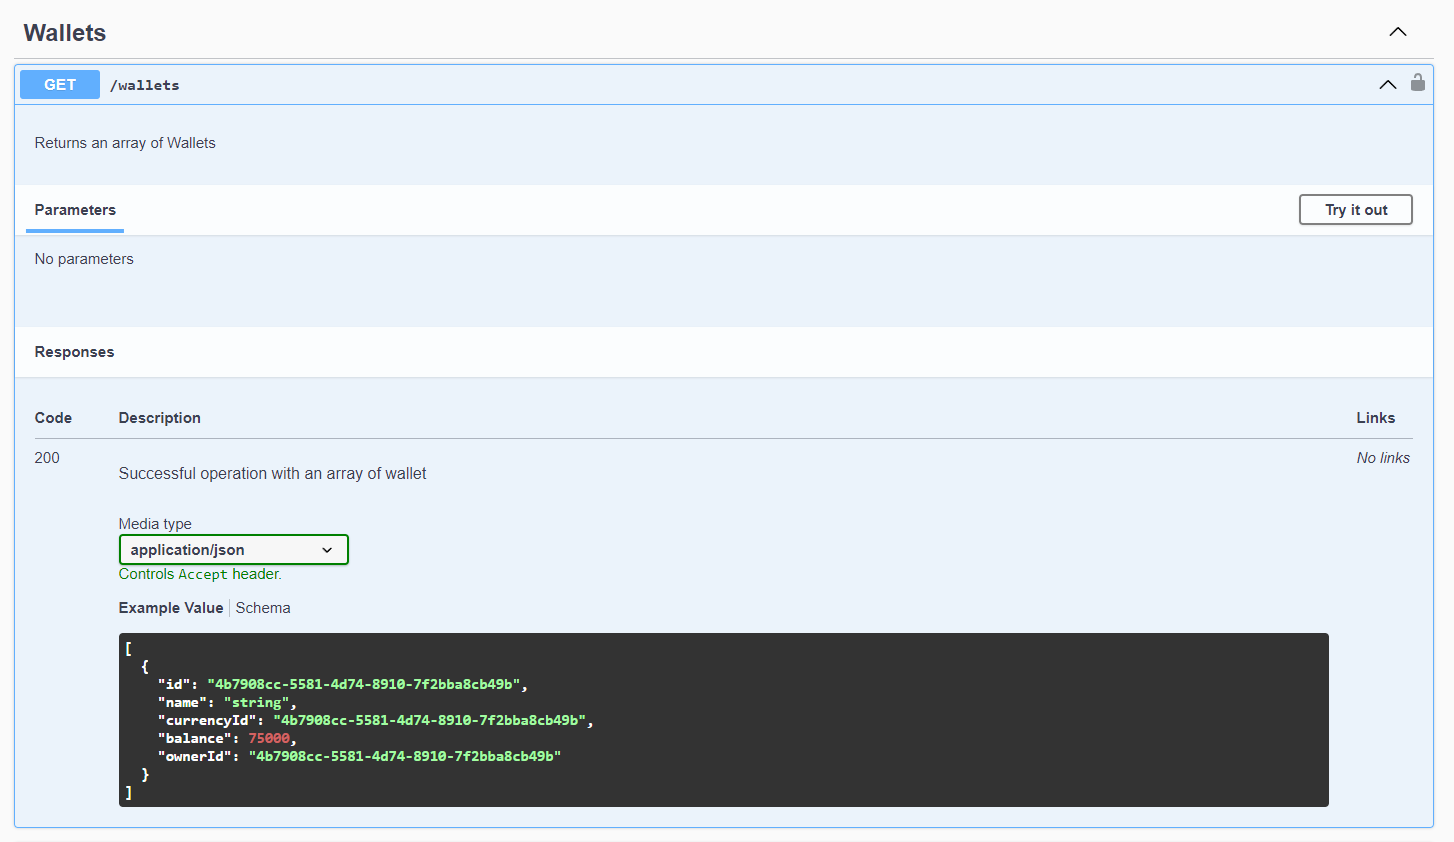Viewport: 1454px width, 842px height.
Task: Click the padlock authorization icon
Action: tap(1418, 84)
